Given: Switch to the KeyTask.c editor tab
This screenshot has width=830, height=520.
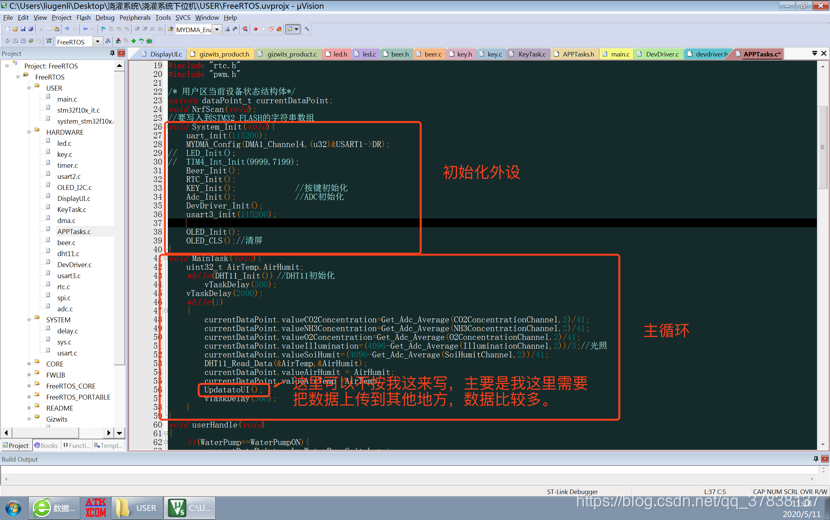Looking at the screenshot, I should [x=528, y=54].
